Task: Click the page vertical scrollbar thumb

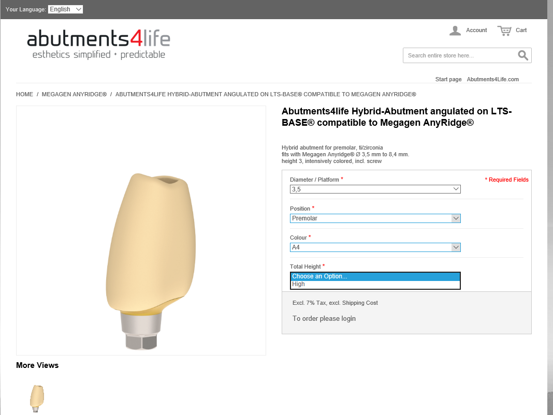Action: point(550,403)
